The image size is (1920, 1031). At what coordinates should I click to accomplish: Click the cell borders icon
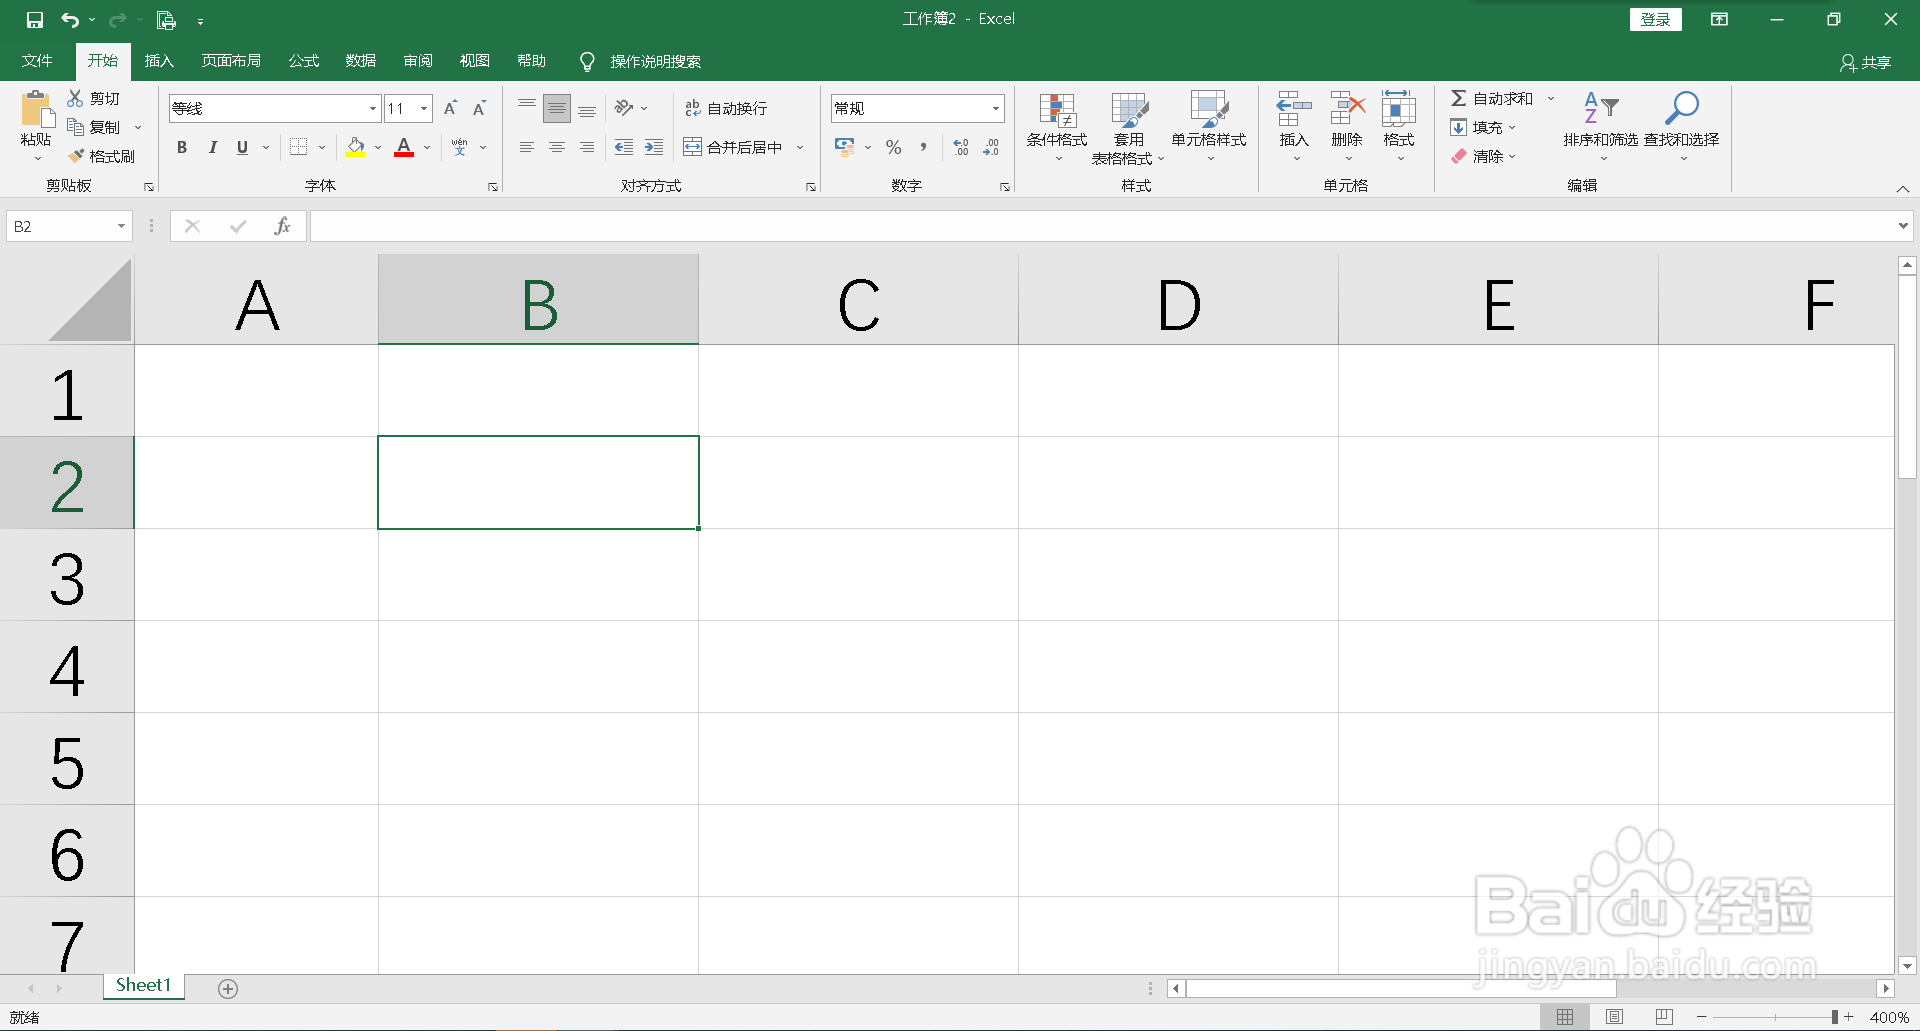click(298, 147)
